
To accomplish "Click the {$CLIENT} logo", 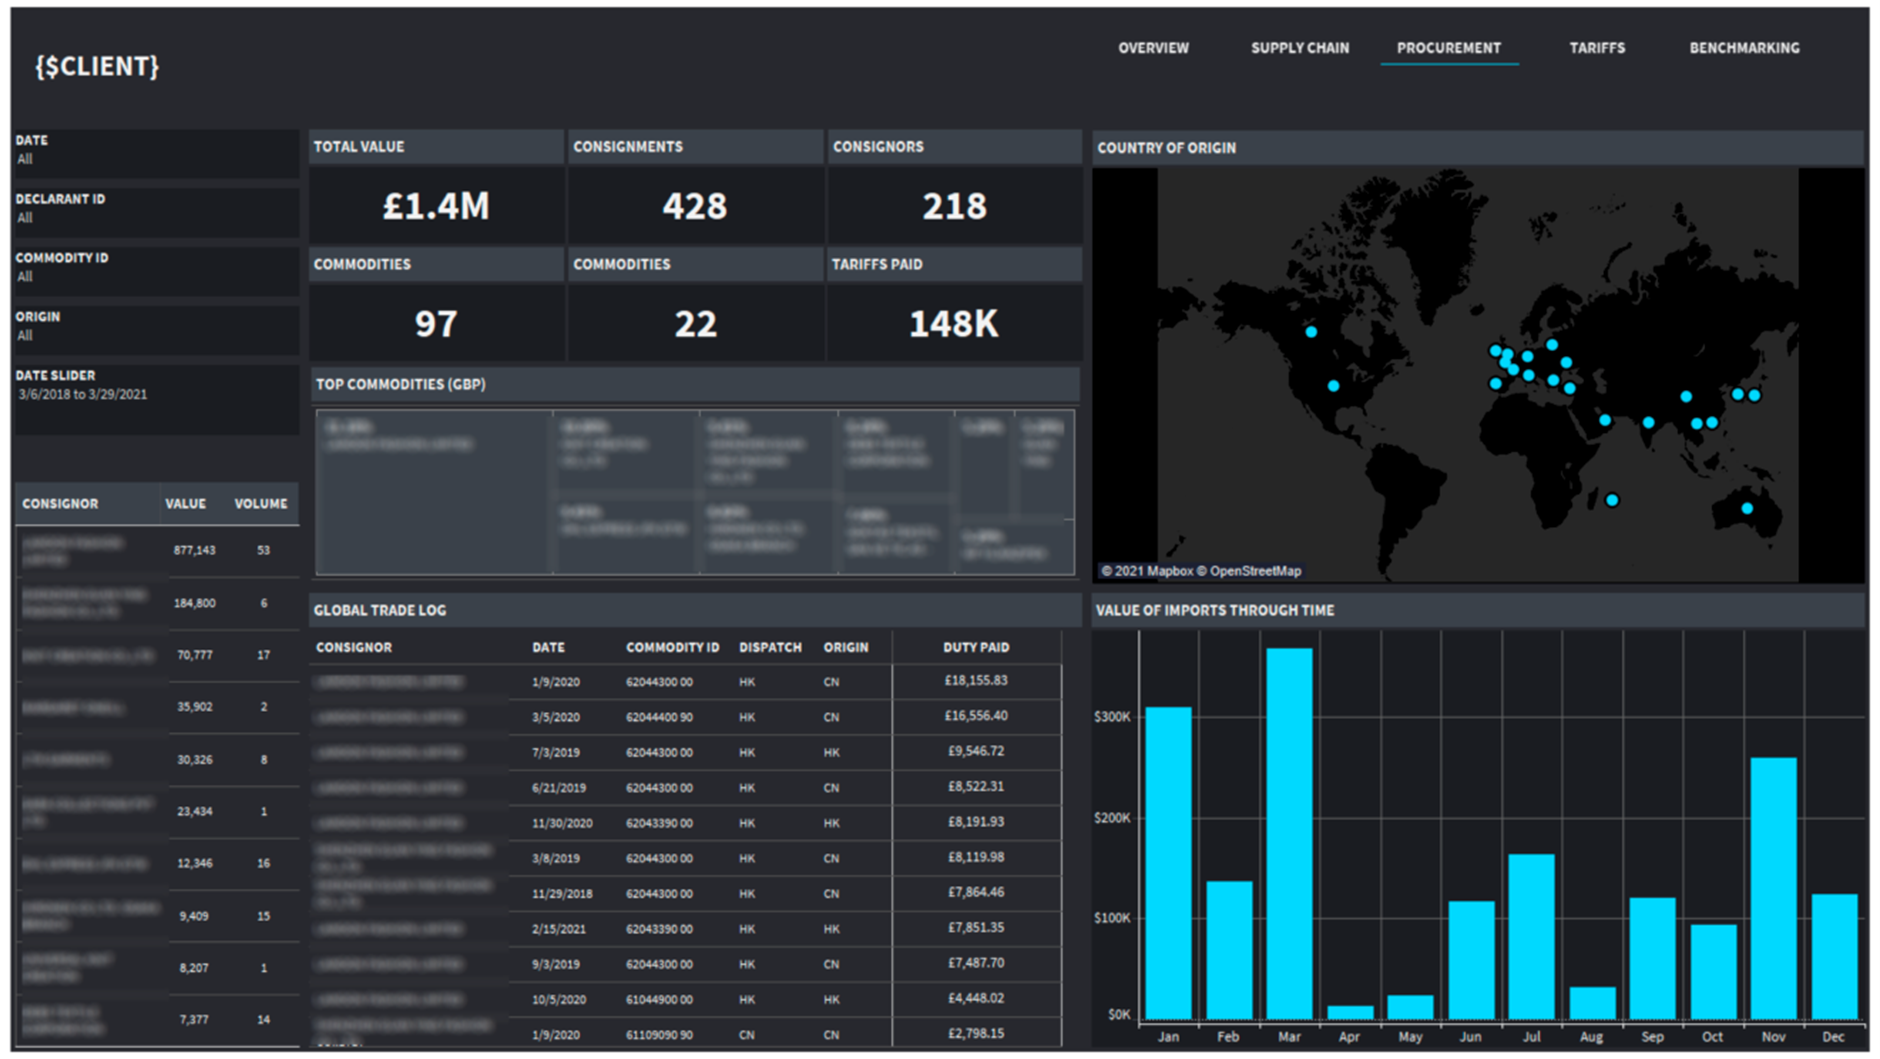I will [x=97, y=68].
